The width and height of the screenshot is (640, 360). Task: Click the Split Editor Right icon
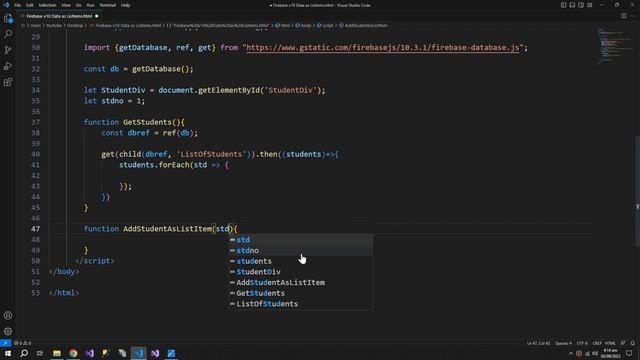click(x=624, y=16)
